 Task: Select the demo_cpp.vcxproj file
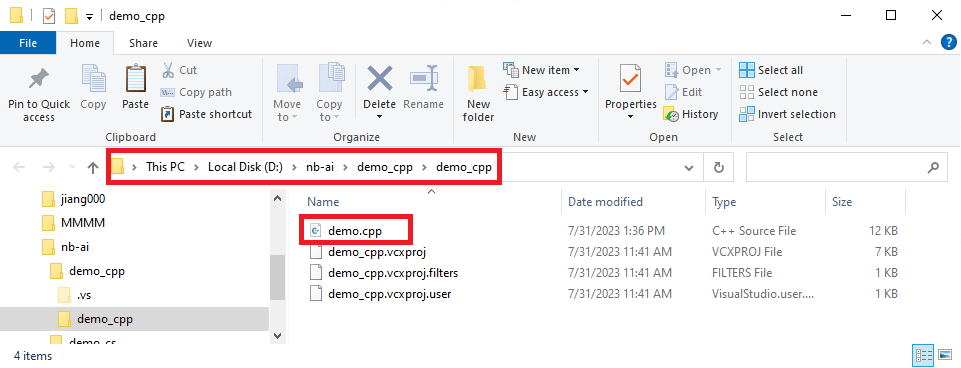[377, 251]
